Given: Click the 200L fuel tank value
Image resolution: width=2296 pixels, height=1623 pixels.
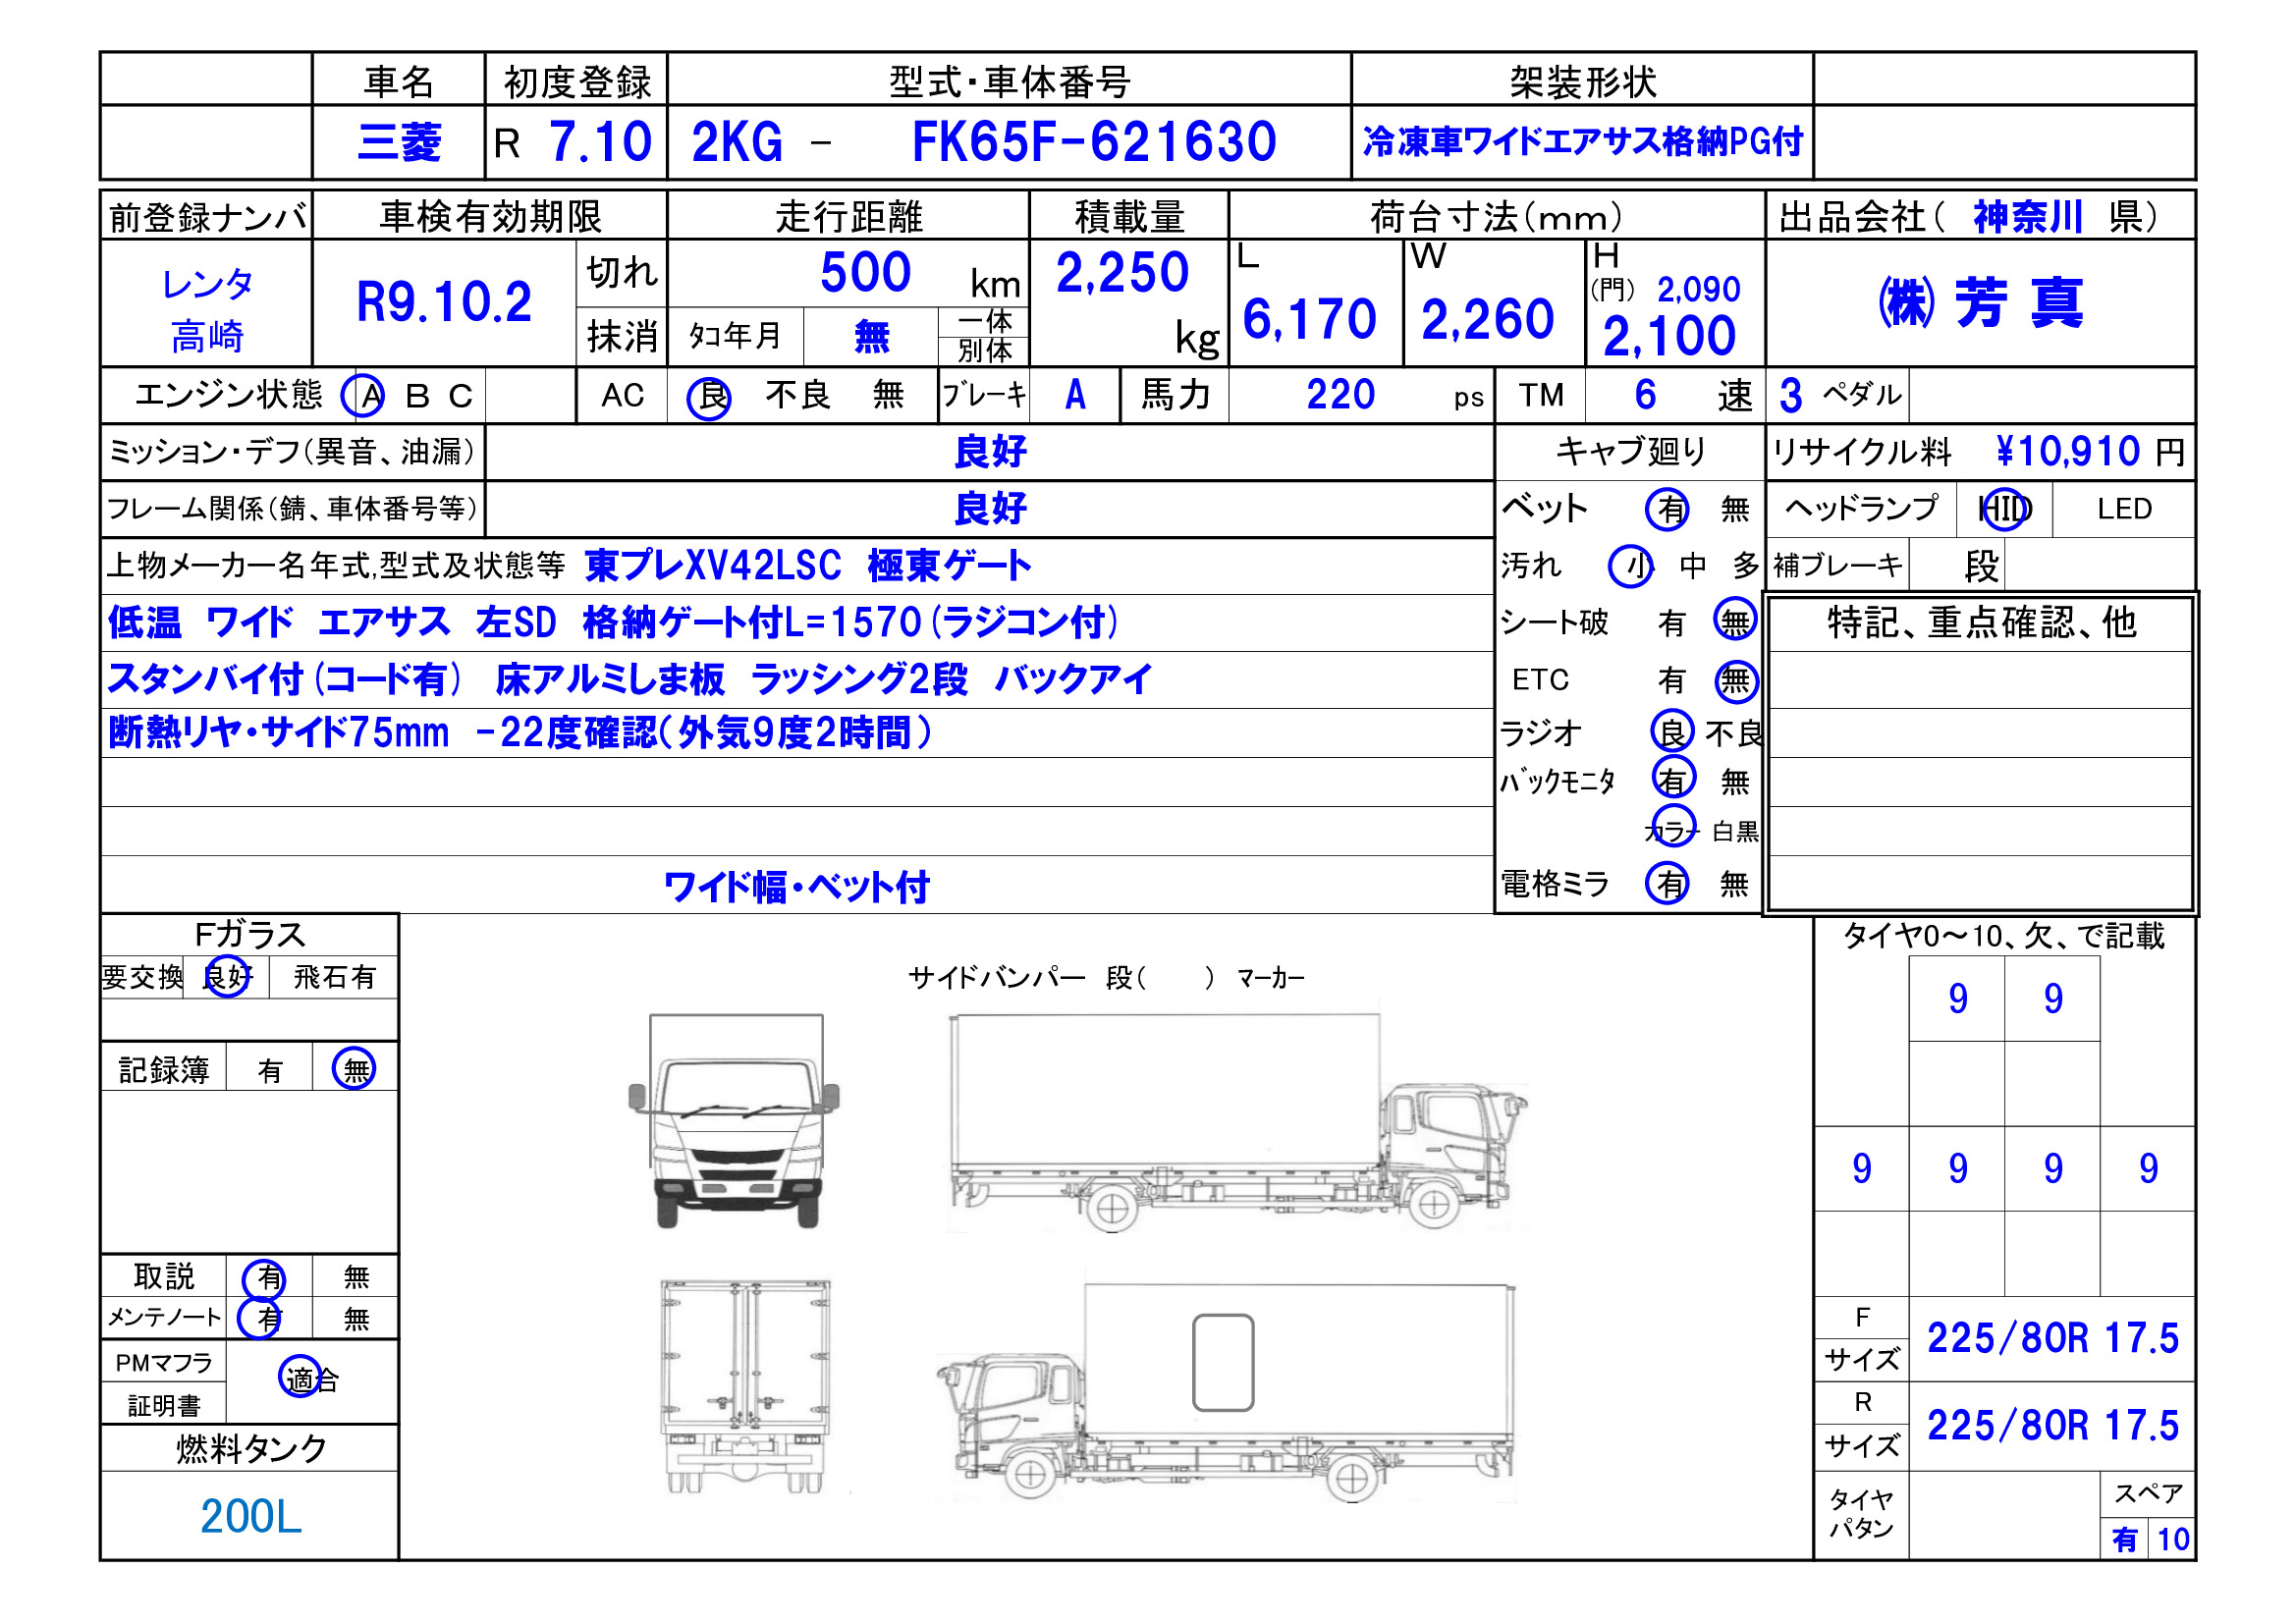Looking at the screenshot, I should pyautogui.click(x=250, y=1517).
